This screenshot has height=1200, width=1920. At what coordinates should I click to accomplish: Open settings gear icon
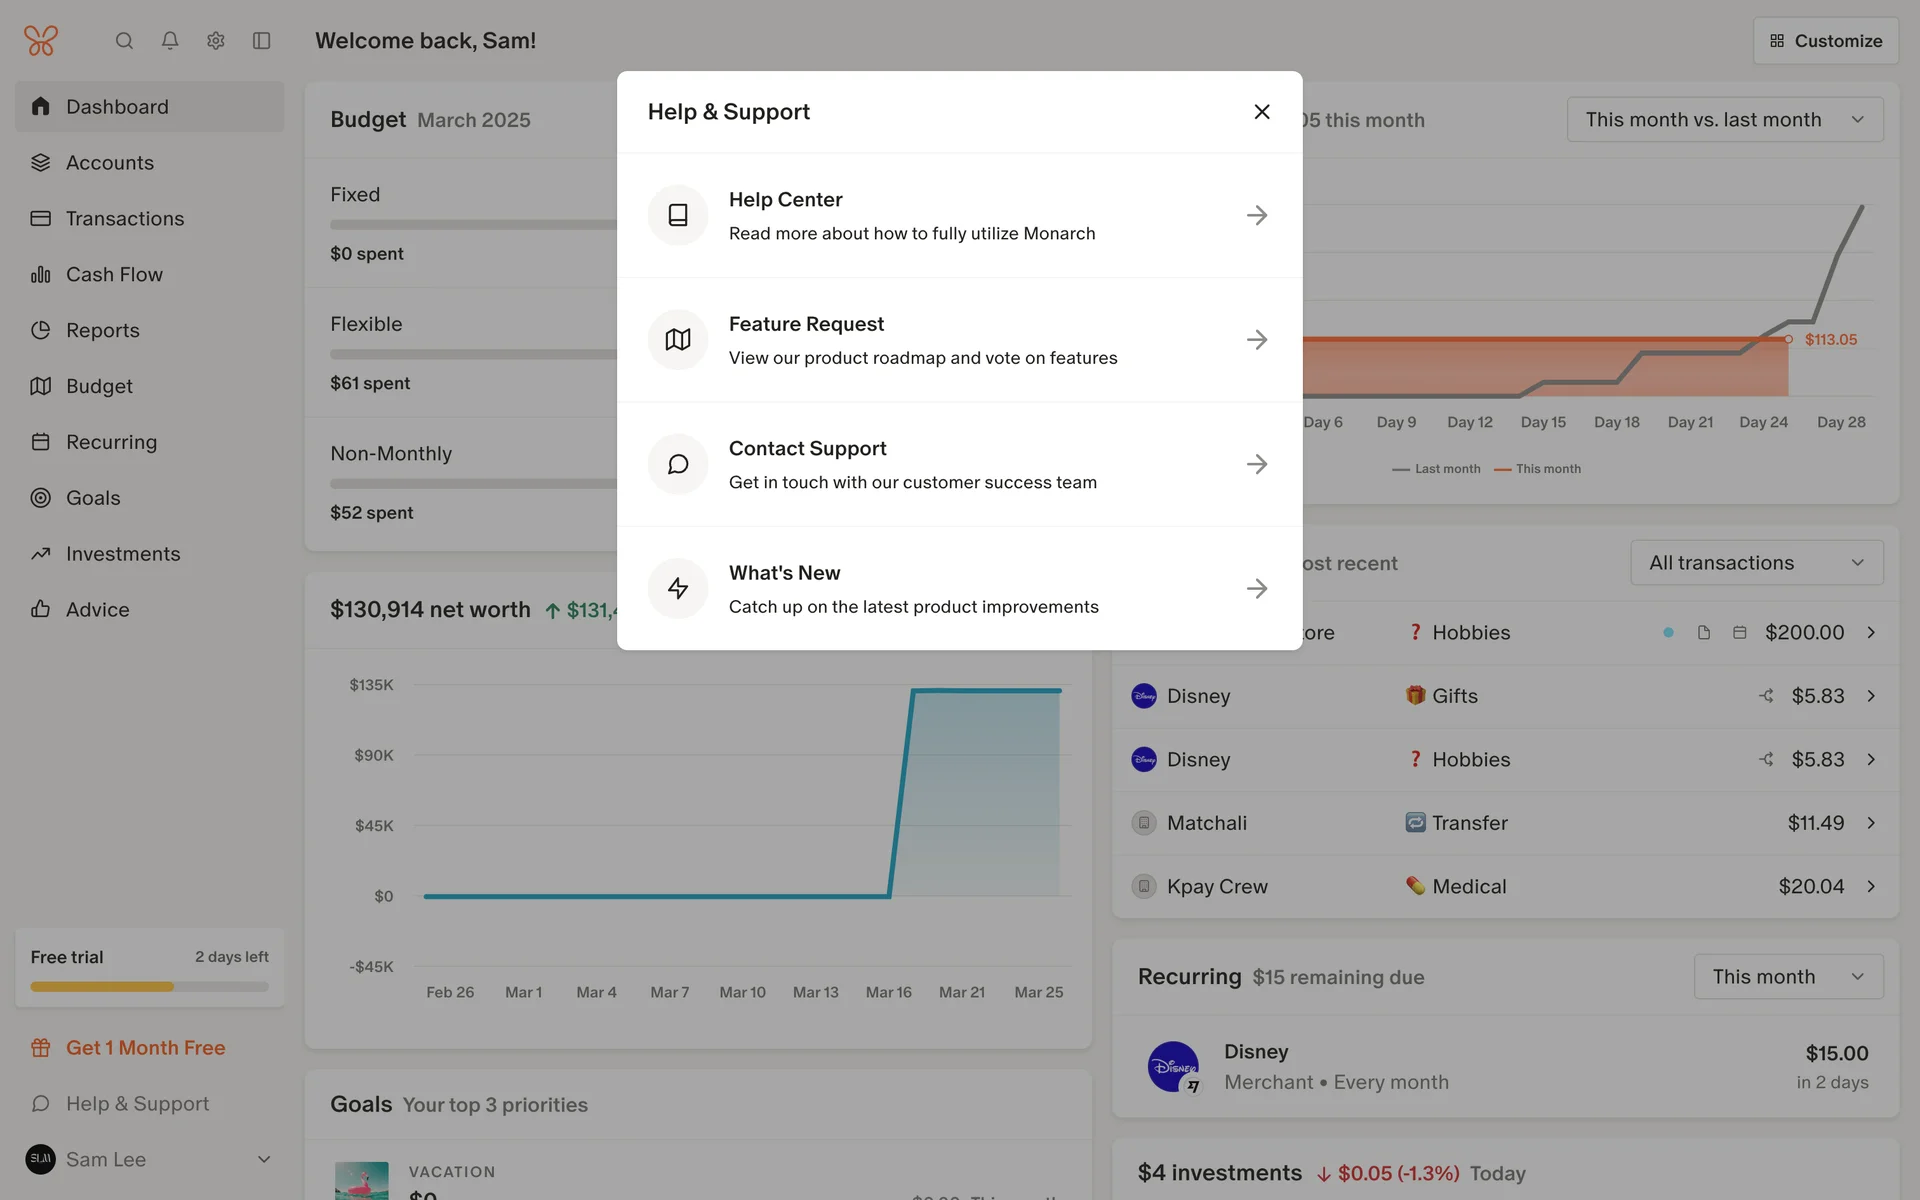(x=216, y=41)
